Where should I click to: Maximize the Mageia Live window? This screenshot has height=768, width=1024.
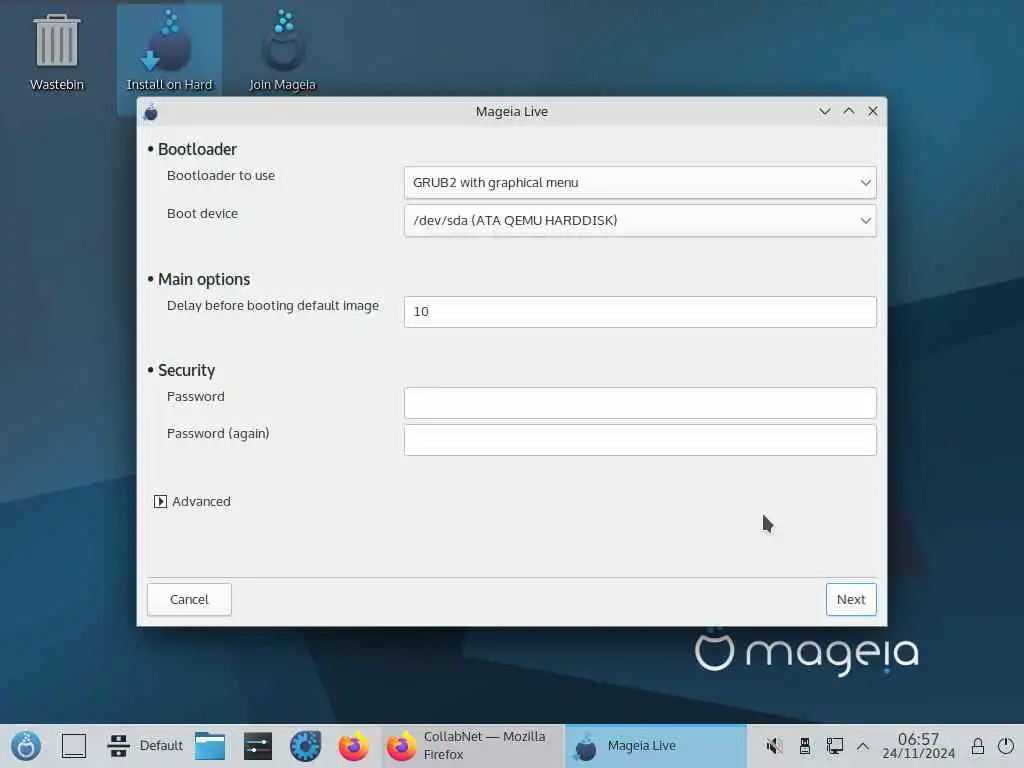coord(849,112)
